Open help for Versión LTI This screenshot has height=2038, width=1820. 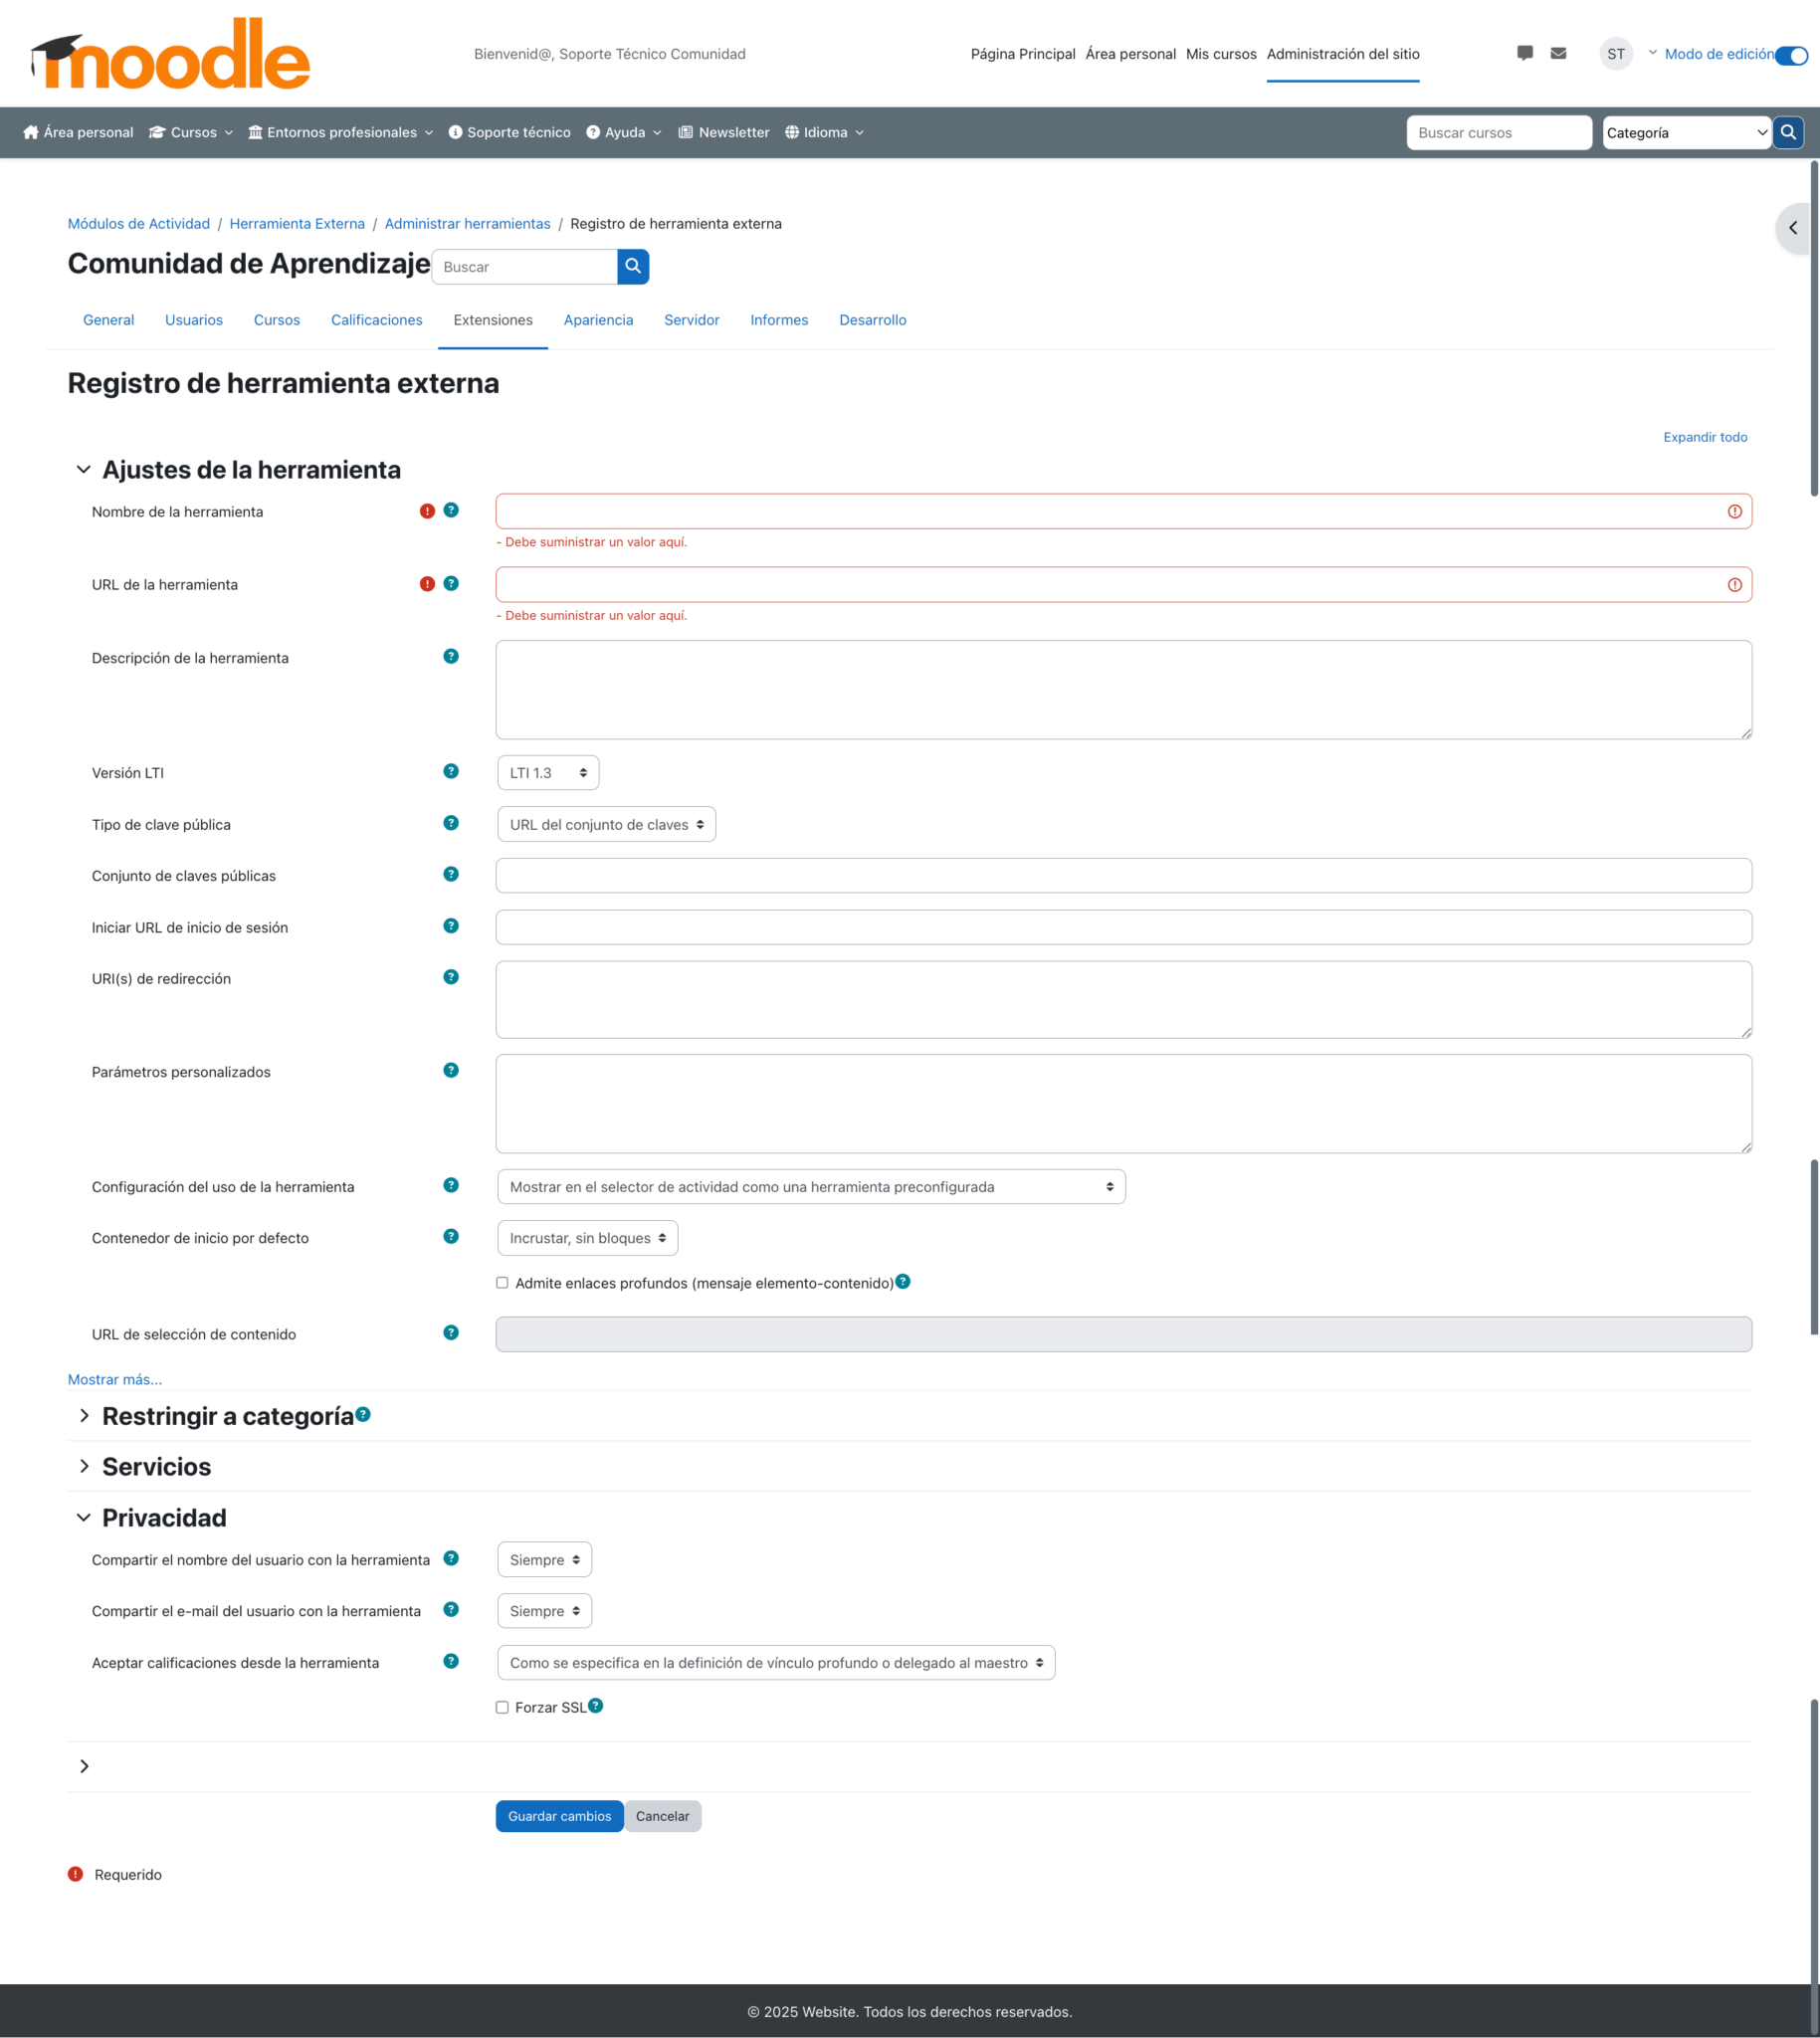[451, 771]
